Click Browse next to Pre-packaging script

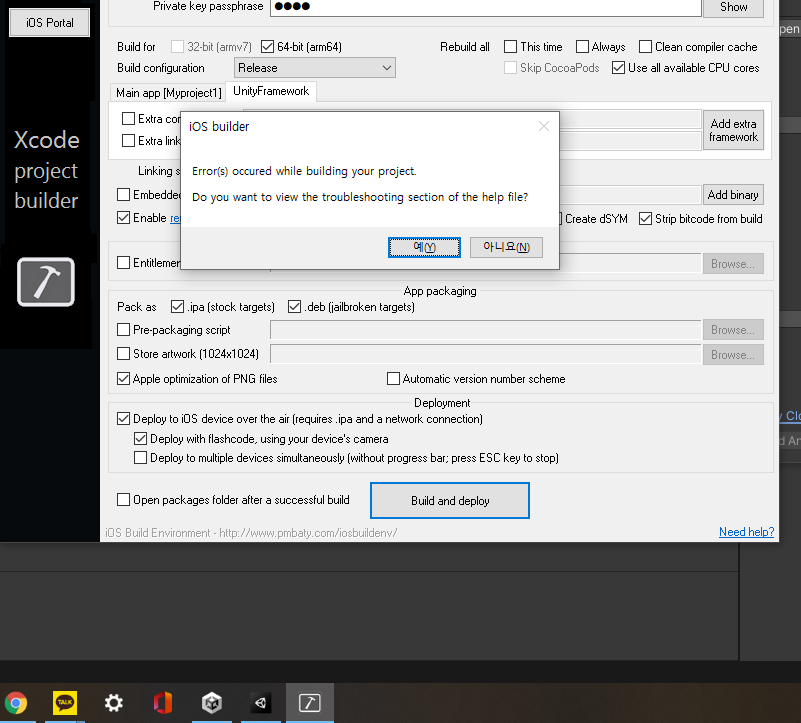pyautogui.click(x=733, y=330)
